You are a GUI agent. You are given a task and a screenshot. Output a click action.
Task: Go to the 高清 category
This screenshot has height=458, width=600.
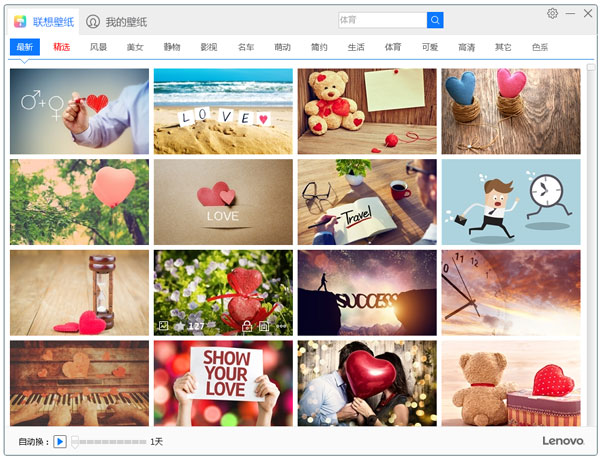pyautogui.click(x=466, y=47)
